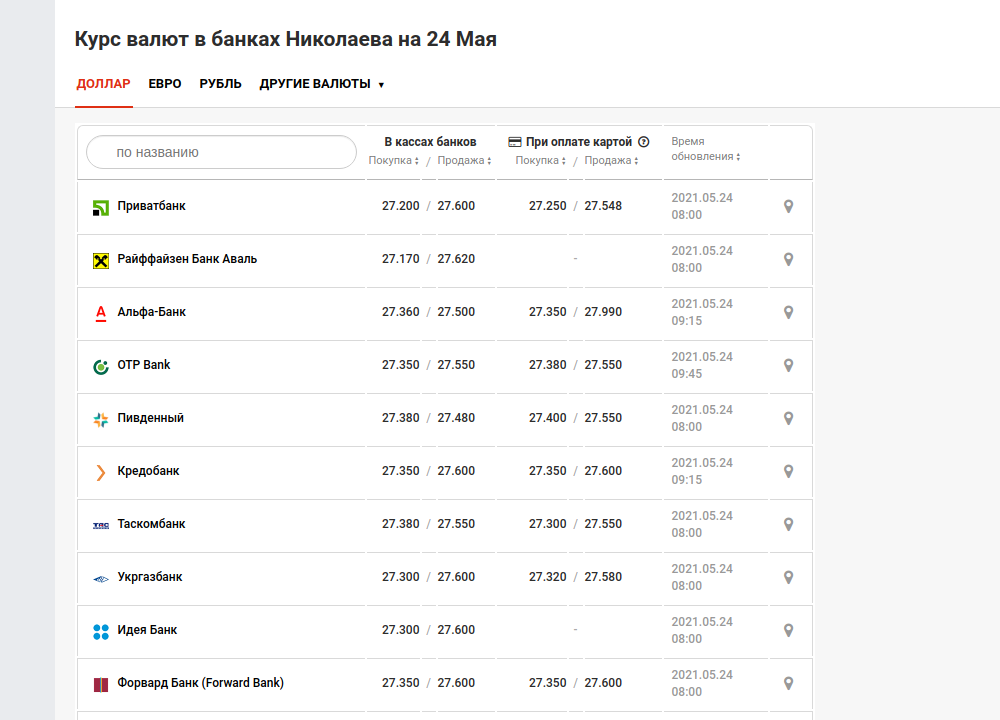Click the Альфа-Банк logo icon
The image size is (1000, 720).
point(101,314)
